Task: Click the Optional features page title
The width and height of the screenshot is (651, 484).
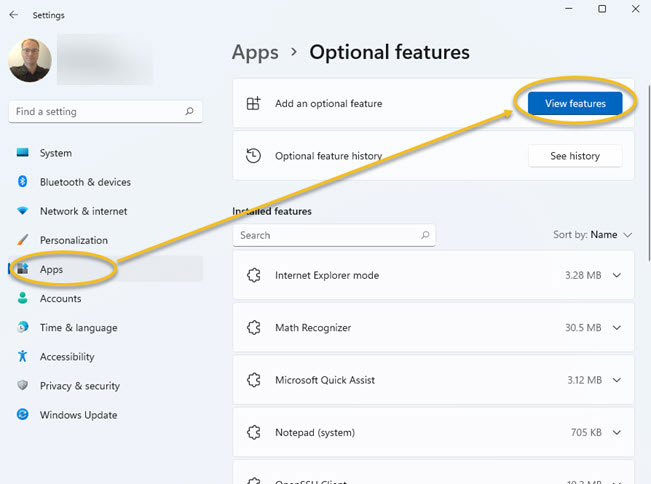Action: click(389, 53)
